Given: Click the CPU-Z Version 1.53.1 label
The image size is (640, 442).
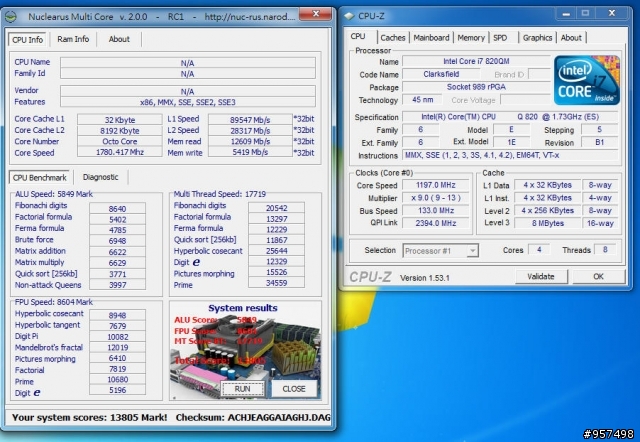Looking at the screenshot, I should (424, 278).
